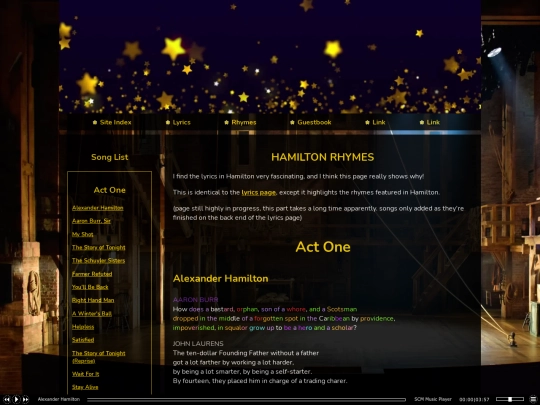Open A Winter's Ball song link
The image size is (540, 405).
point(92,313)
